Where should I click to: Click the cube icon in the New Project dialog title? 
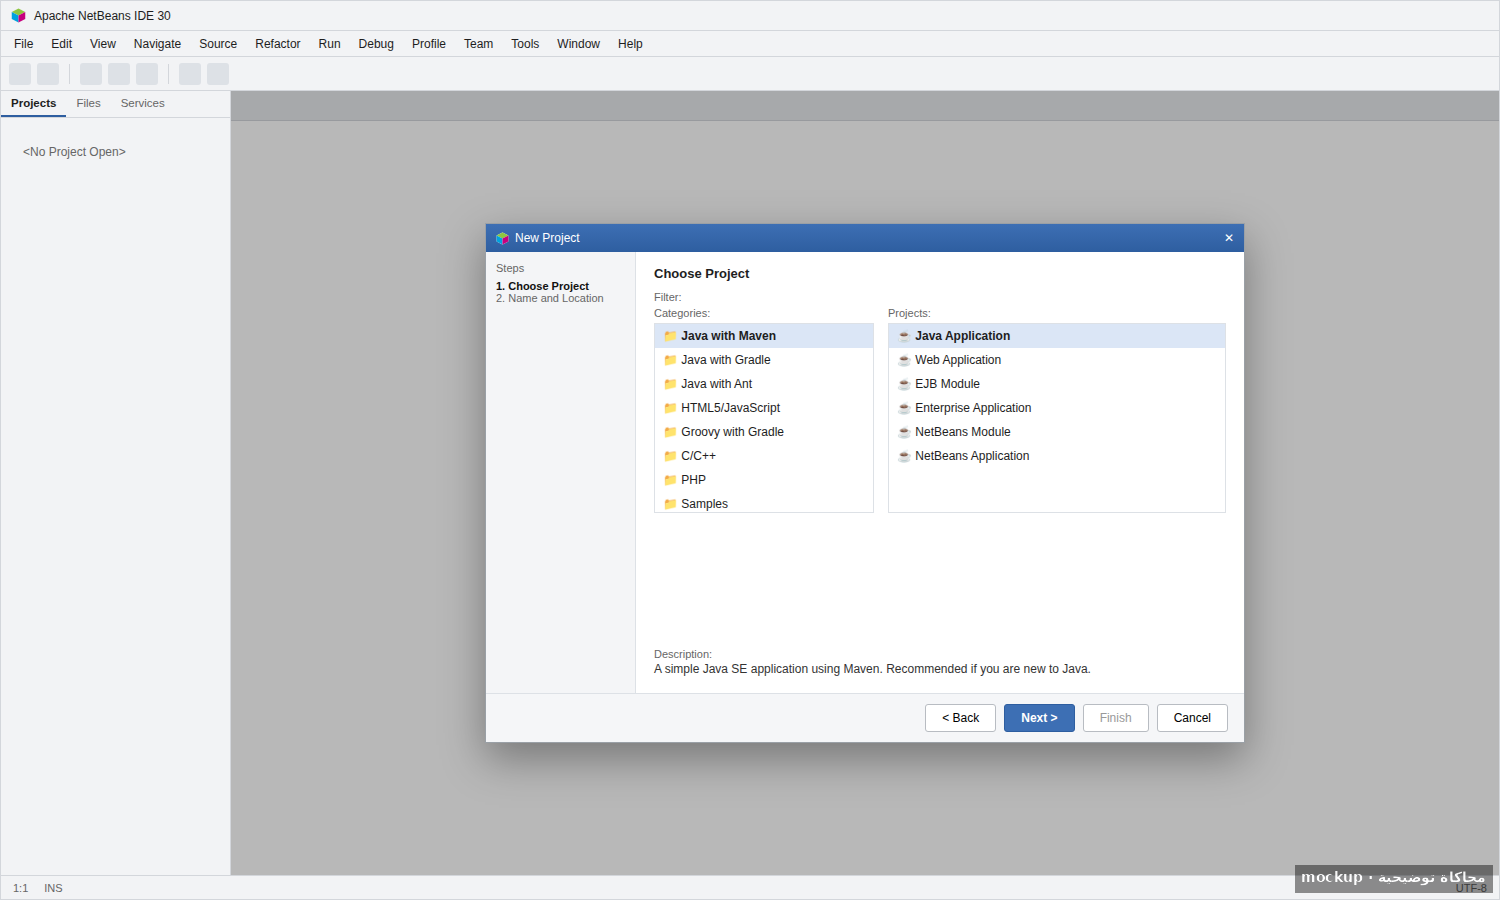502,238
